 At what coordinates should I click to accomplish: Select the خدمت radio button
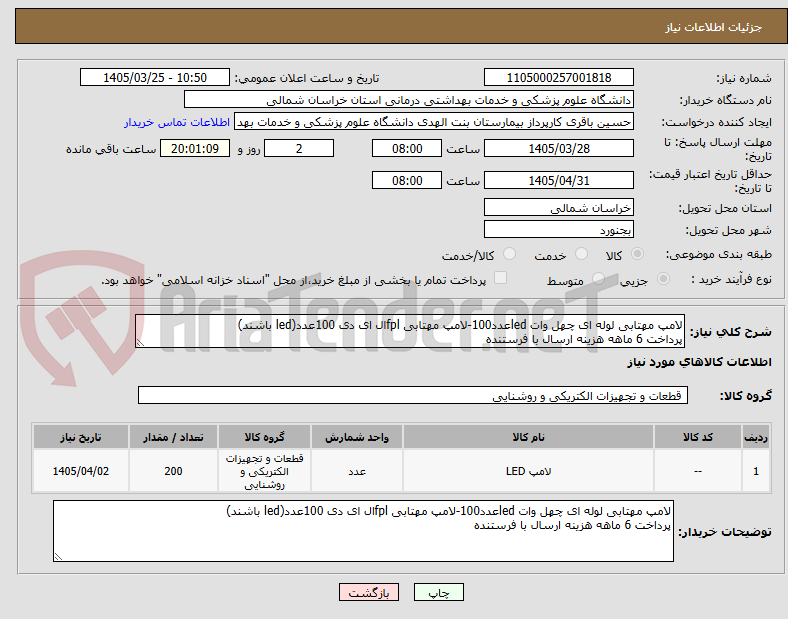[581, 254]
